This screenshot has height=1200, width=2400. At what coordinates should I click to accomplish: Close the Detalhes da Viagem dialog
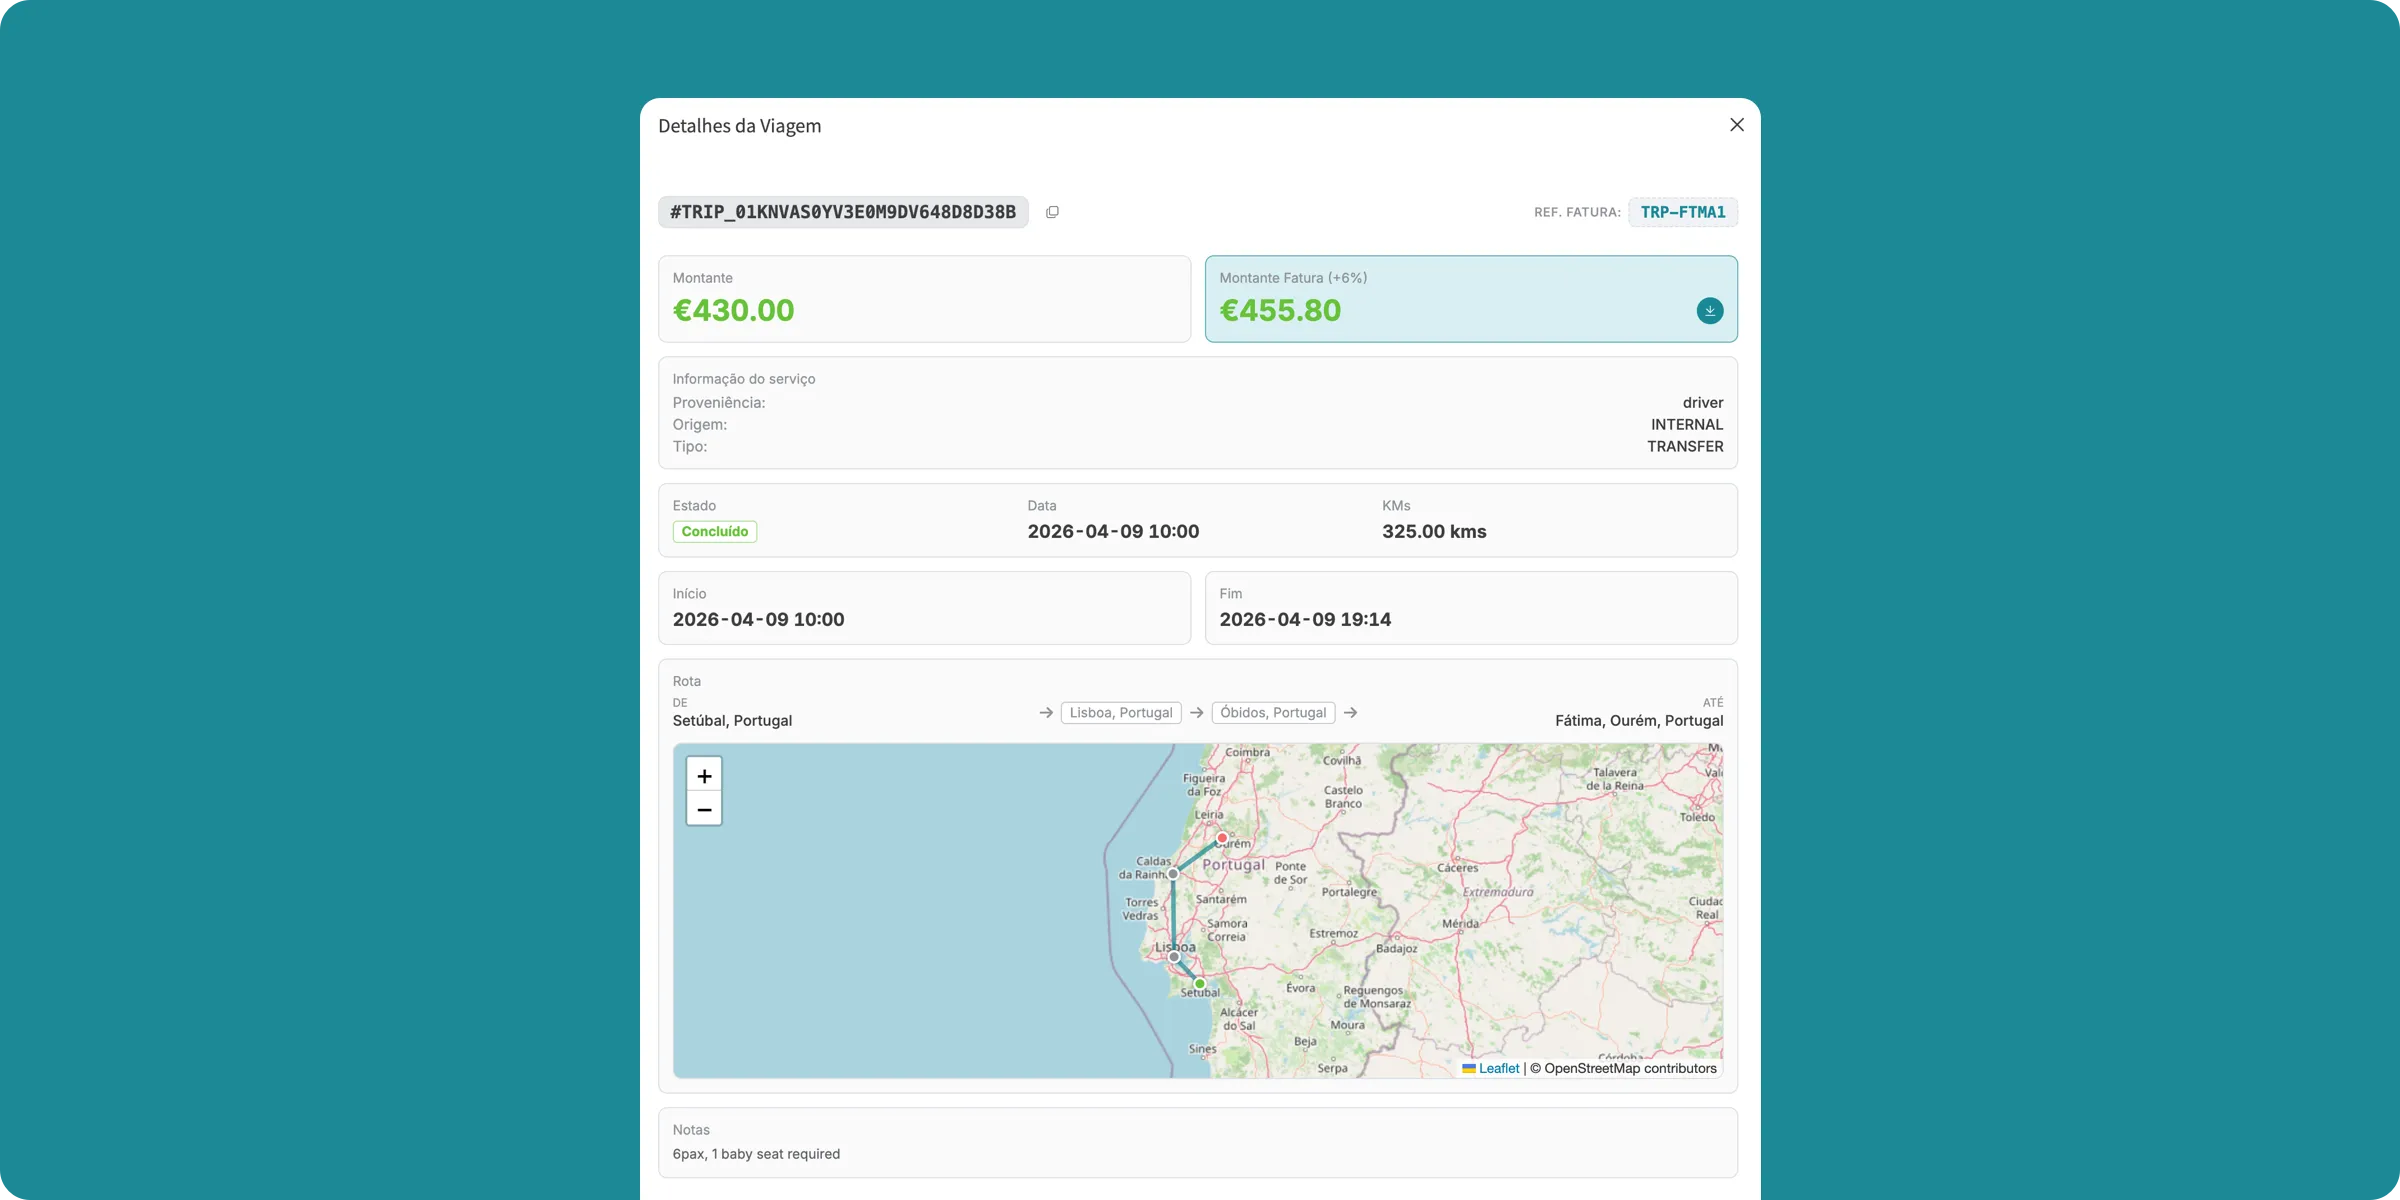(x=1736, y=125)
